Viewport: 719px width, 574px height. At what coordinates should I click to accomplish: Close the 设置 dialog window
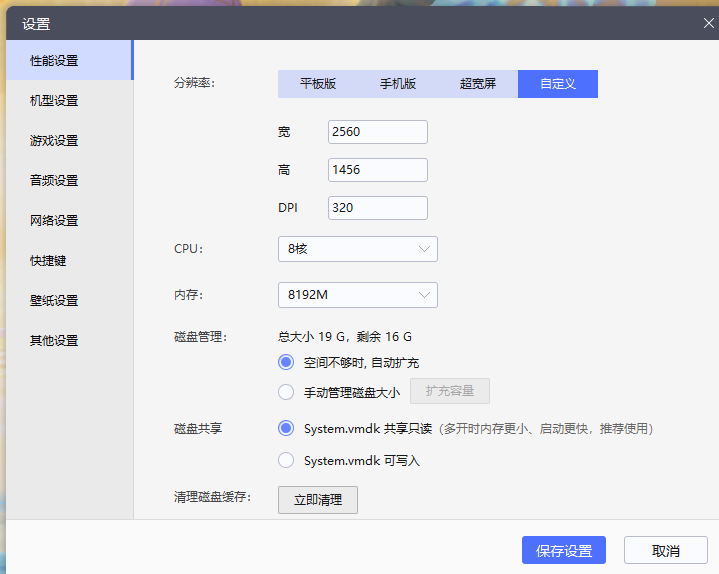click(709, 23)
